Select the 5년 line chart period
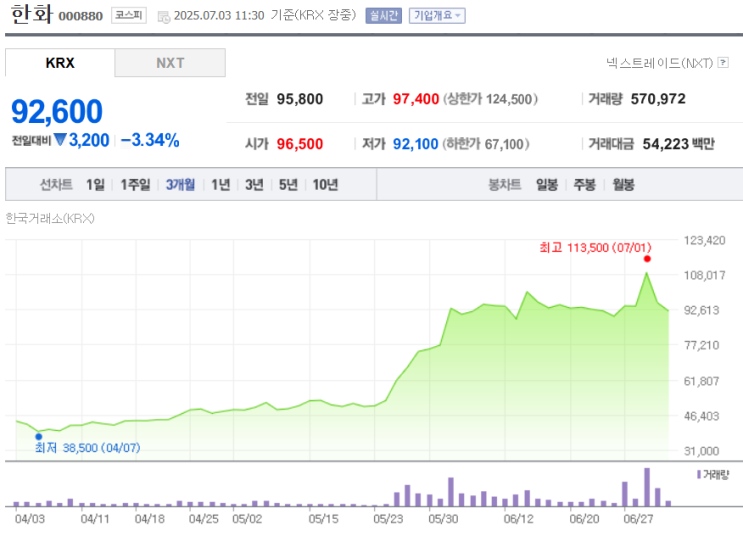Viewport: 743px width, 536px height. (x=288, y=184)
